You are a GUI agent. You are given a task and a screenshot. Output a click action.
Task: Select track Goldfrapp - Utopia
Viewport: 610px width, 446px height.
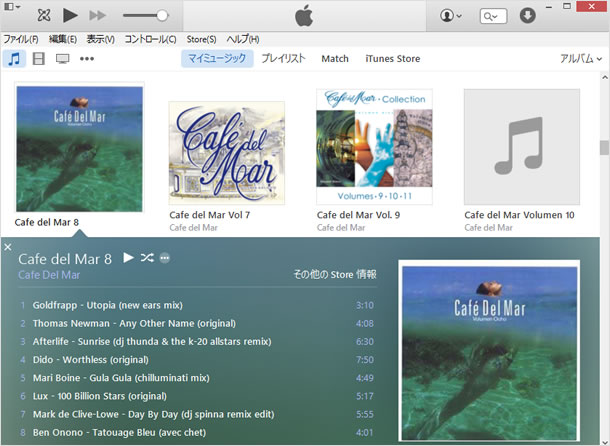pyautogui.click(x=197, y=305)
